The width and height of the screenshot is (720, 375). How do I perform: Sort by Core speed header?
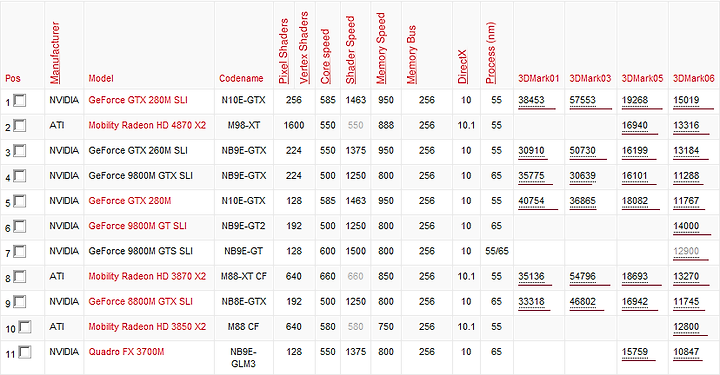pos(325,56)
